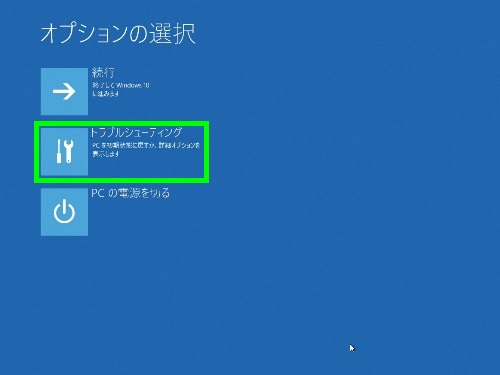Click the description text under トラブルシューティング

(146, 150)
